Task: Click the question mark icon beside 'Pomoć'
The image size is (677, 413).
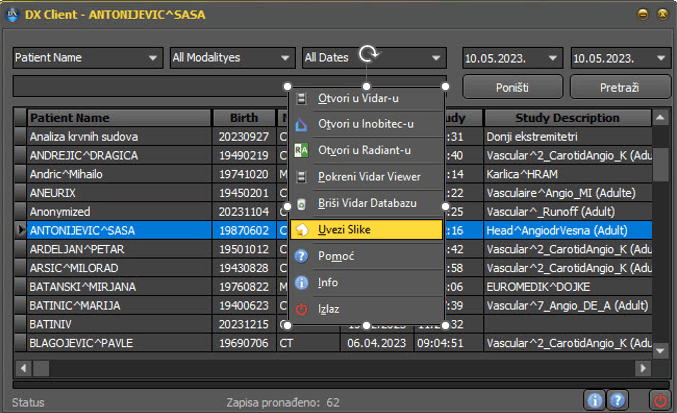Action: pyautogui.click(x=302, y=256)
